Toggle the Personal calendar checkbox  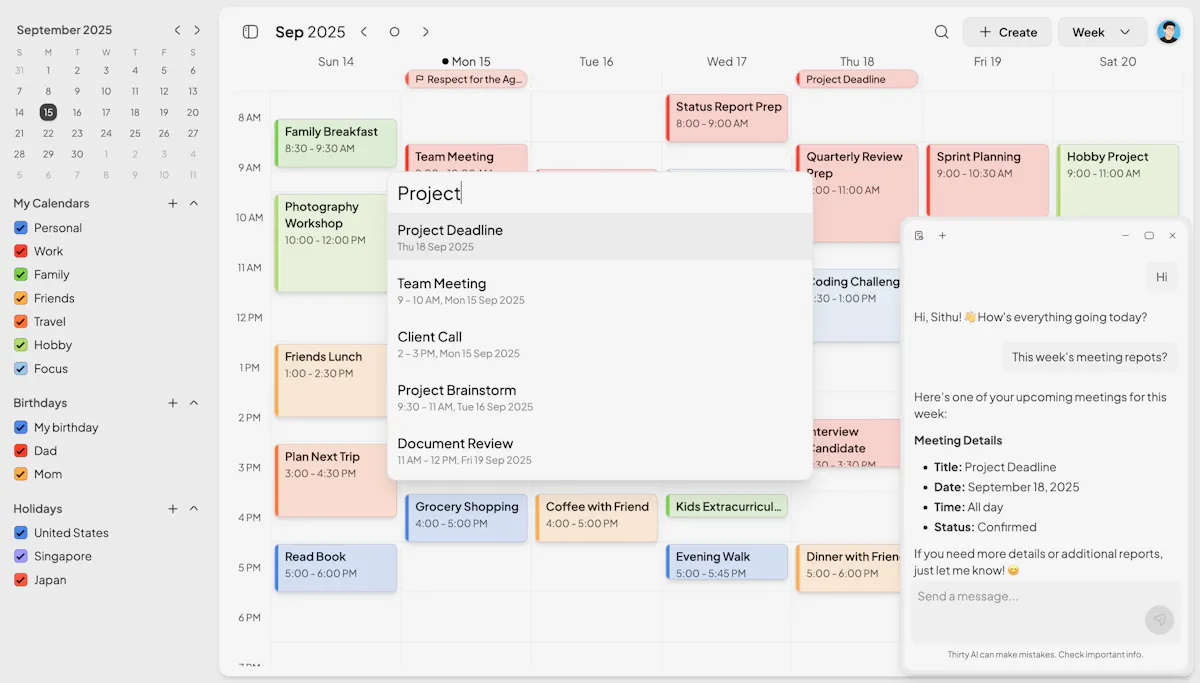click(x=20, y=228)
